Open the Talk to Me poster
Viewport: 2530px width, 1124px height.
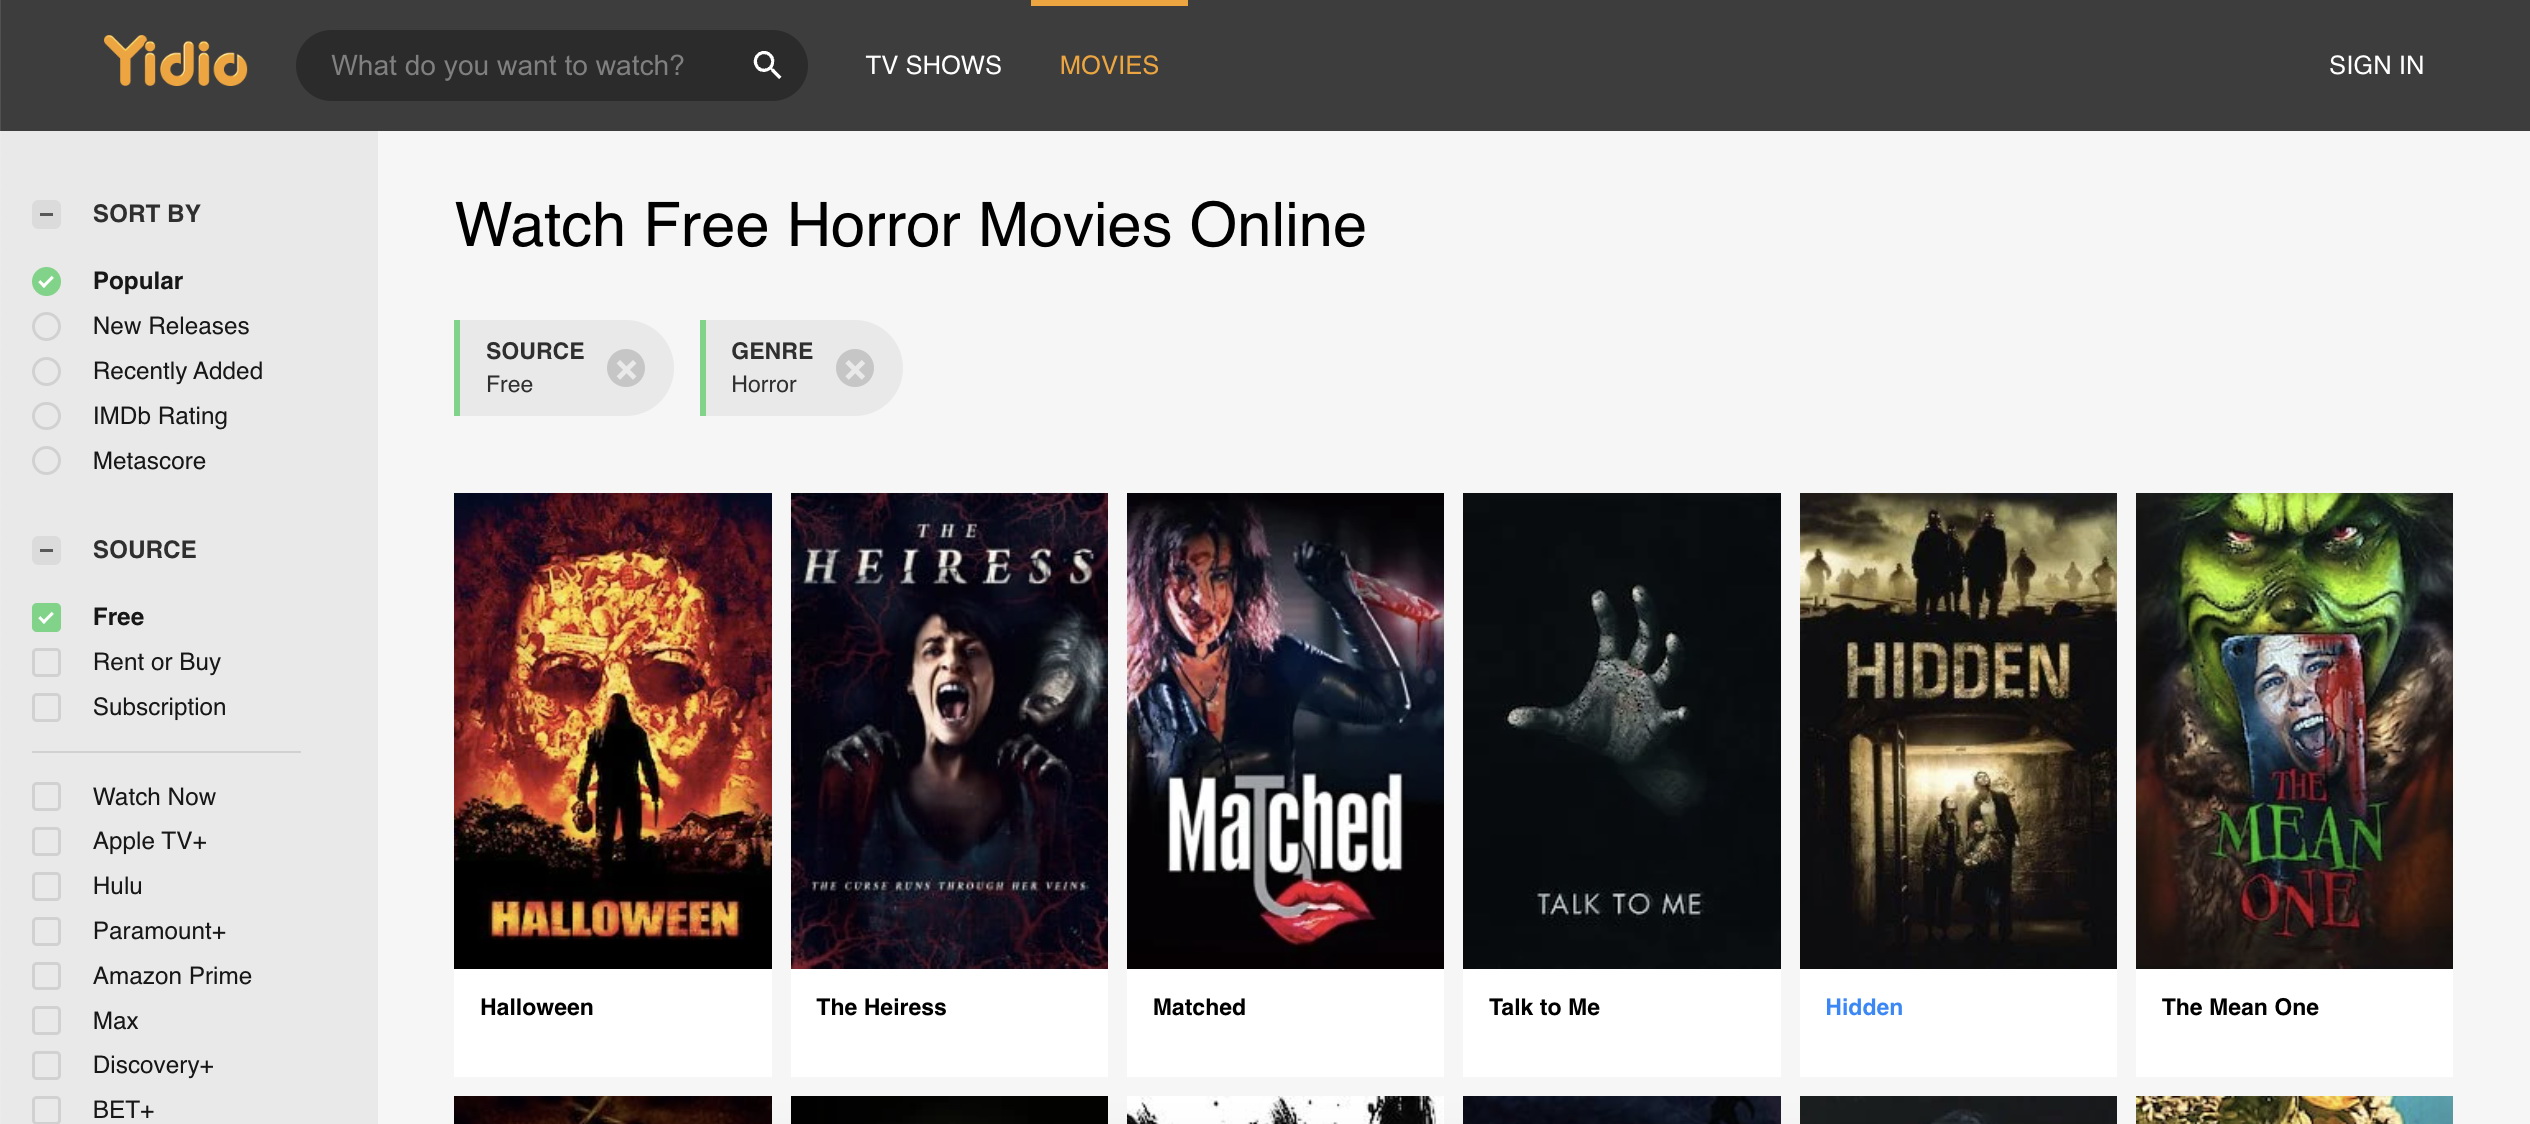point(1622,731)
